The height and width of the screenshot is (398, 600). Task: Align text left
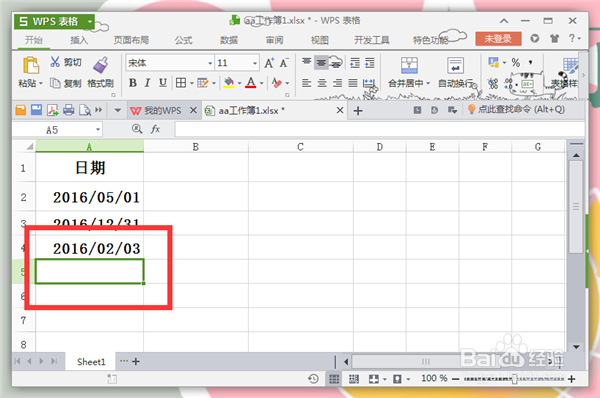(306, 83)
